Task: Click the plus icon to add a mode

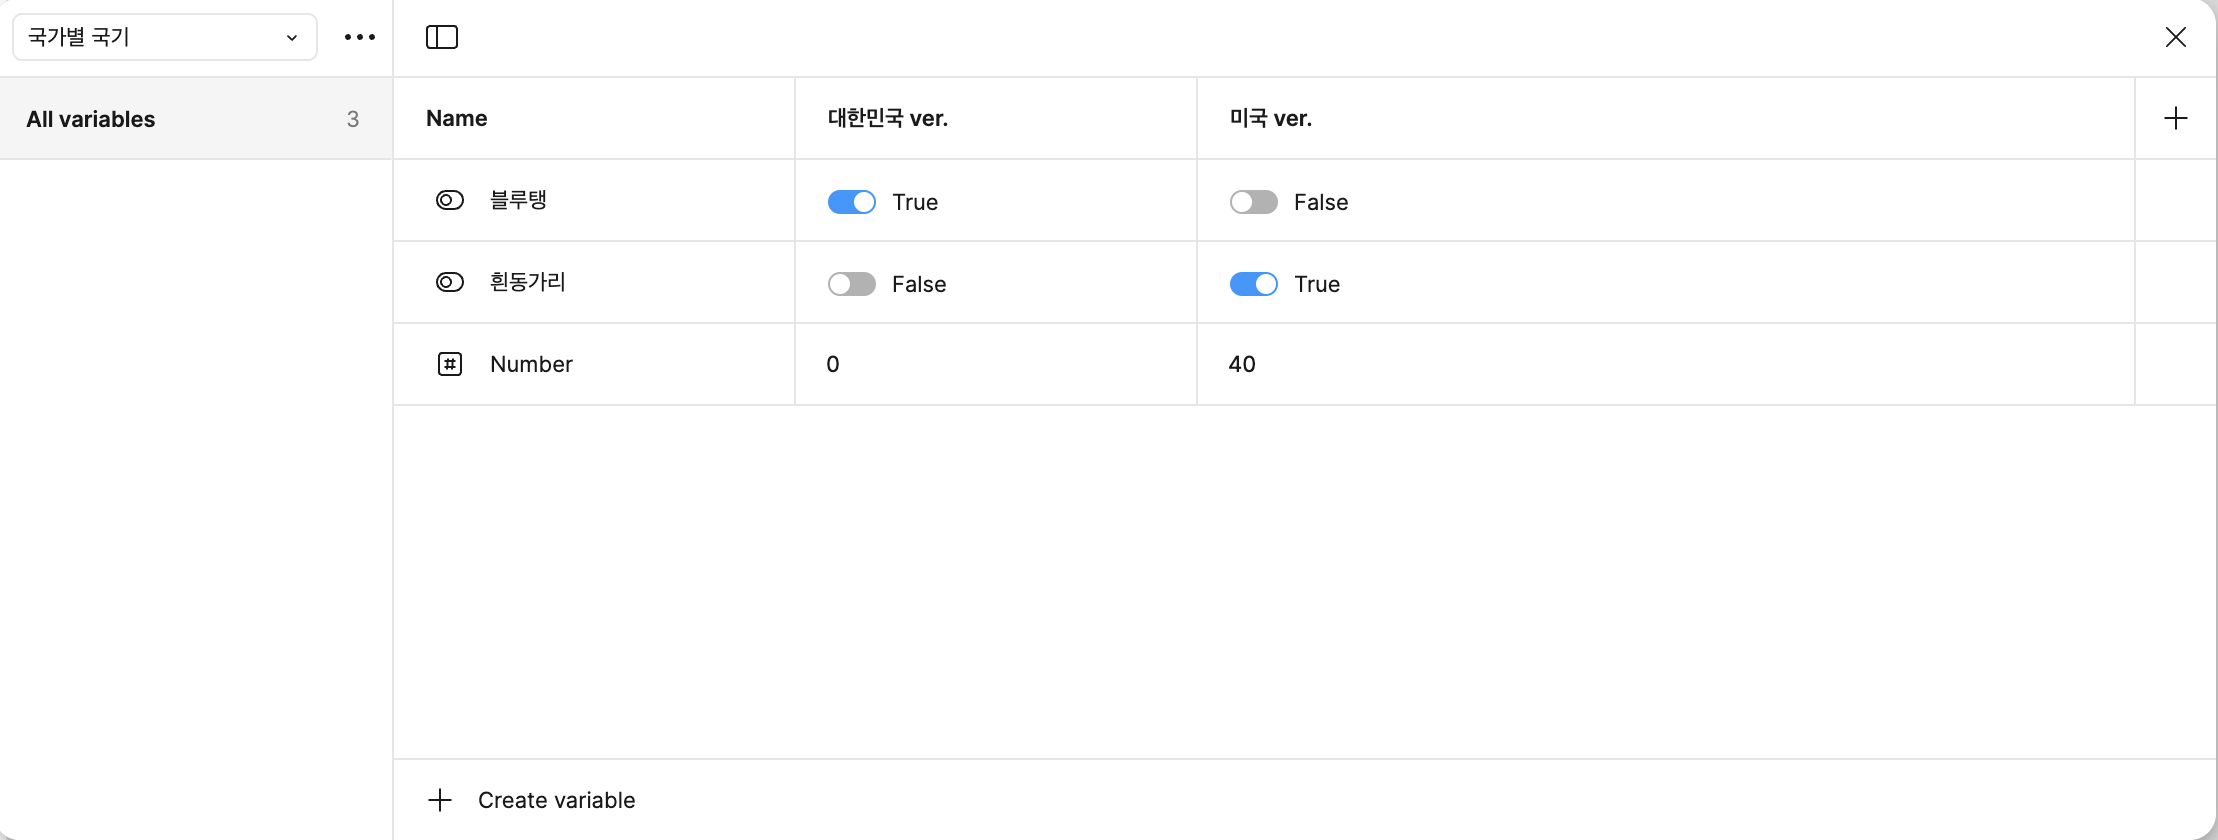Action: pyautogui.click(x=2175, y=118)
